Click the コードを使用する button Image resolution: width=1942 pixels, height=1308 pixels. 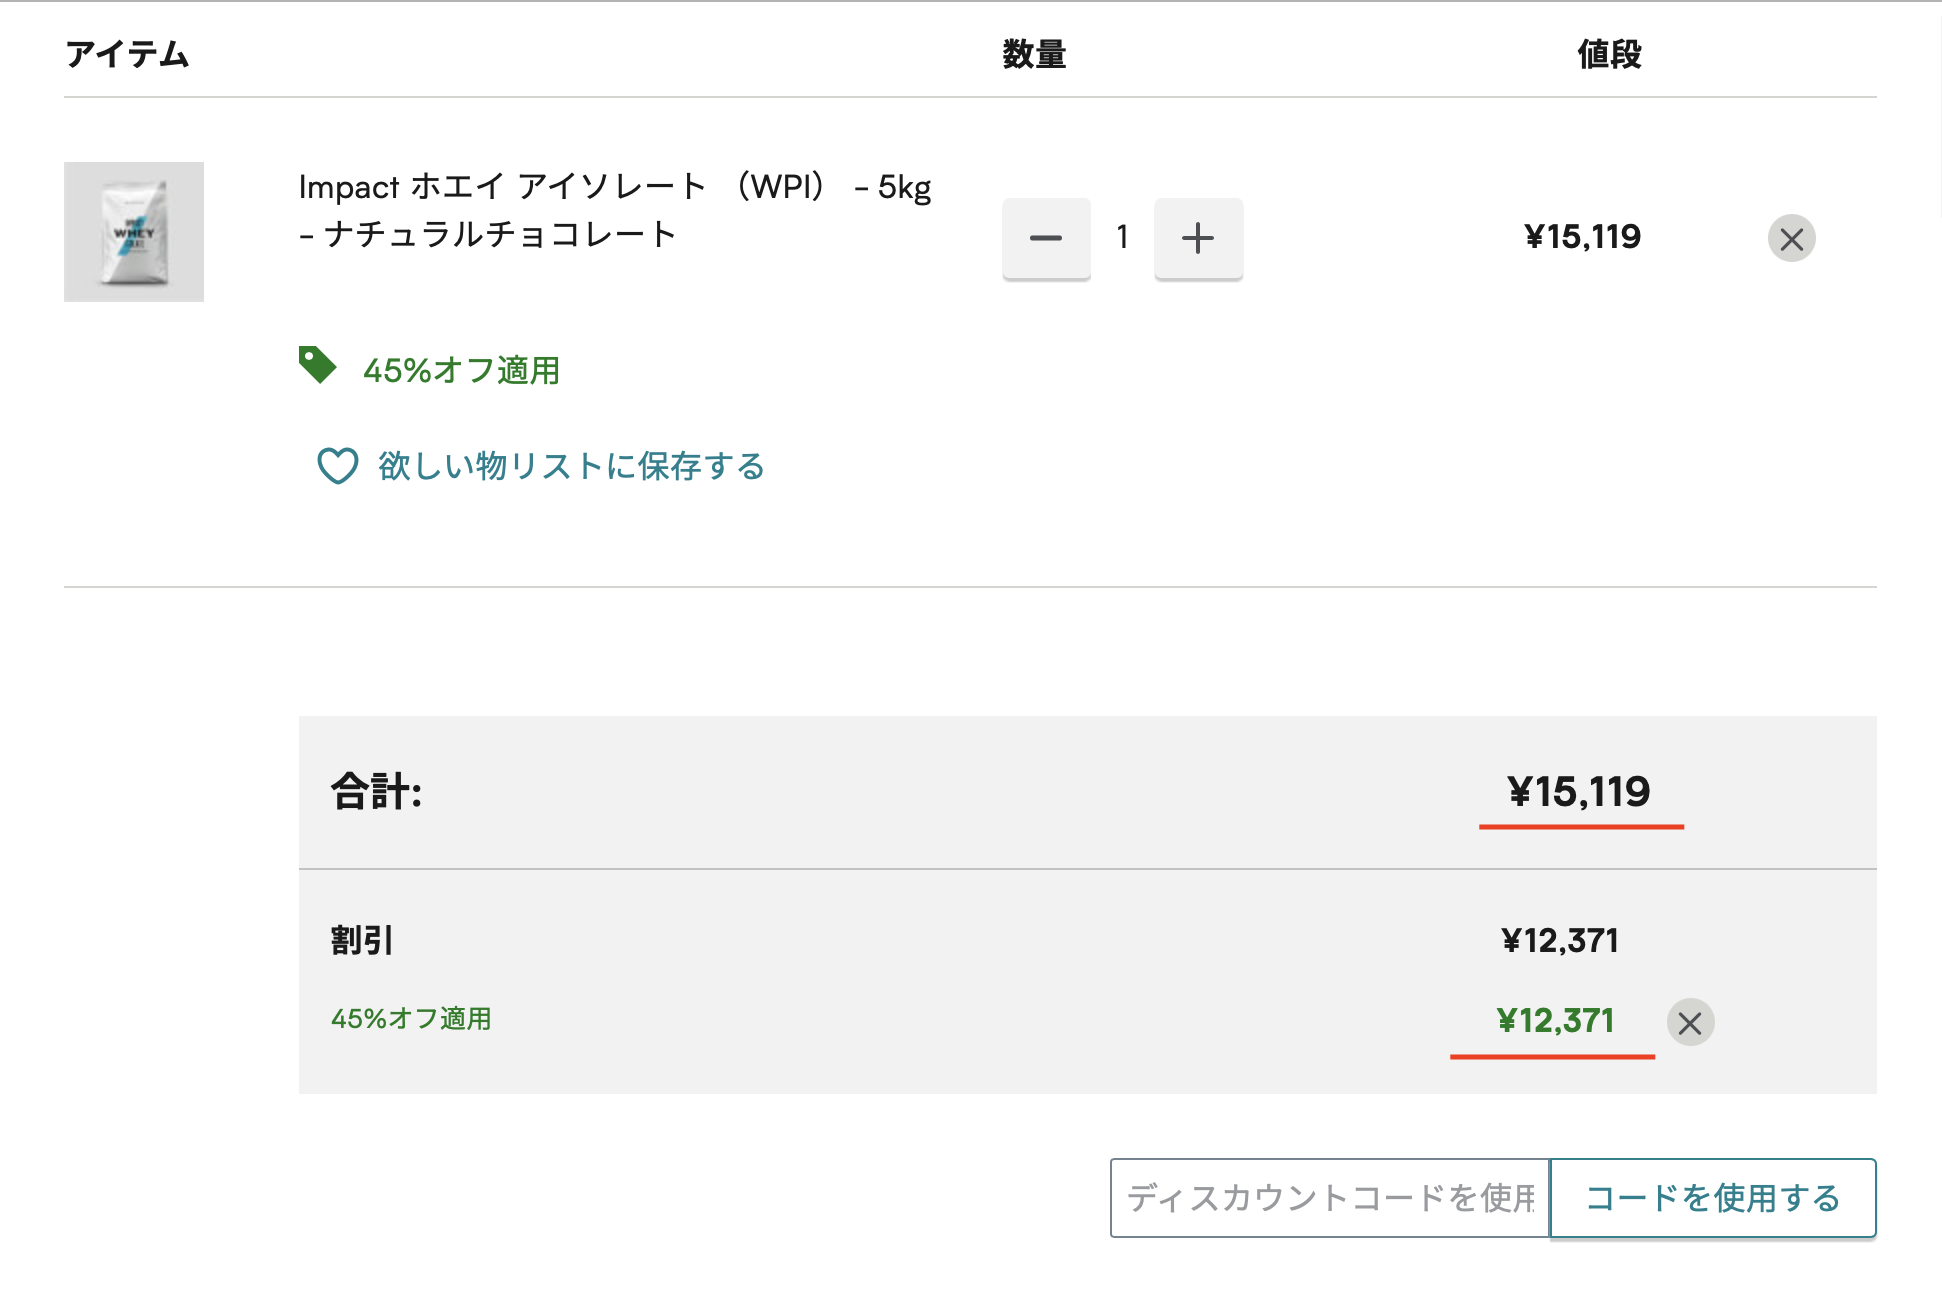point(1713,1198)
